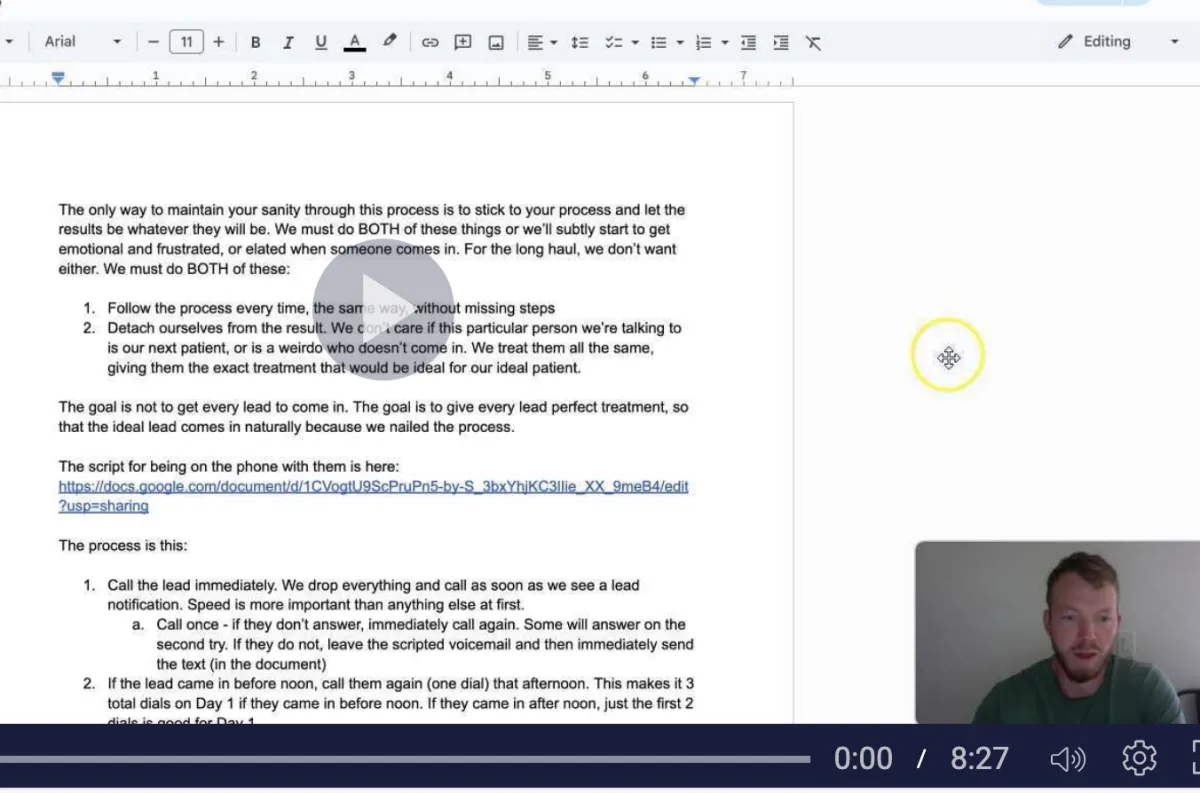Image resolution: width=1200 pixels, height=793 pixels.
Task: Click "Call once - if they don't answer" sub-item
Action: click(425, 644)
